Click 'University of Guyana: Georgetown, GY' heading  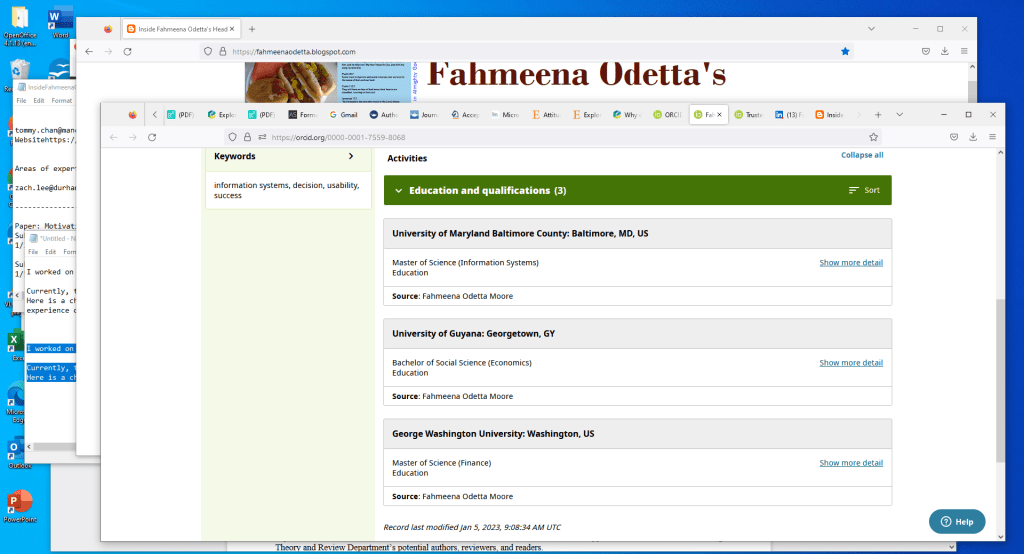click(x=473, y=333)
